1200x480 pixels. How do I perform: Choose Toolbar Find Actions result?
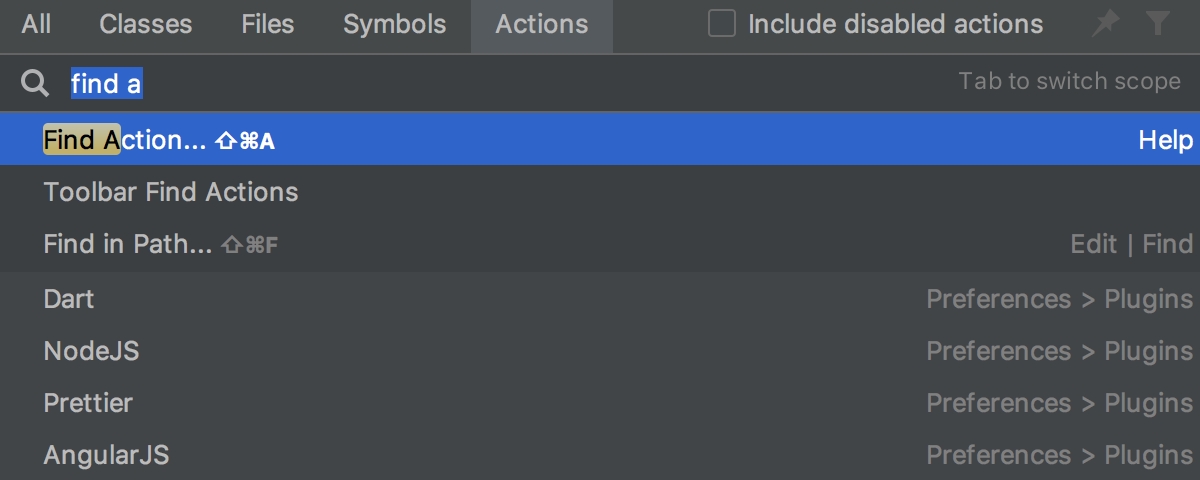(171, 192)
